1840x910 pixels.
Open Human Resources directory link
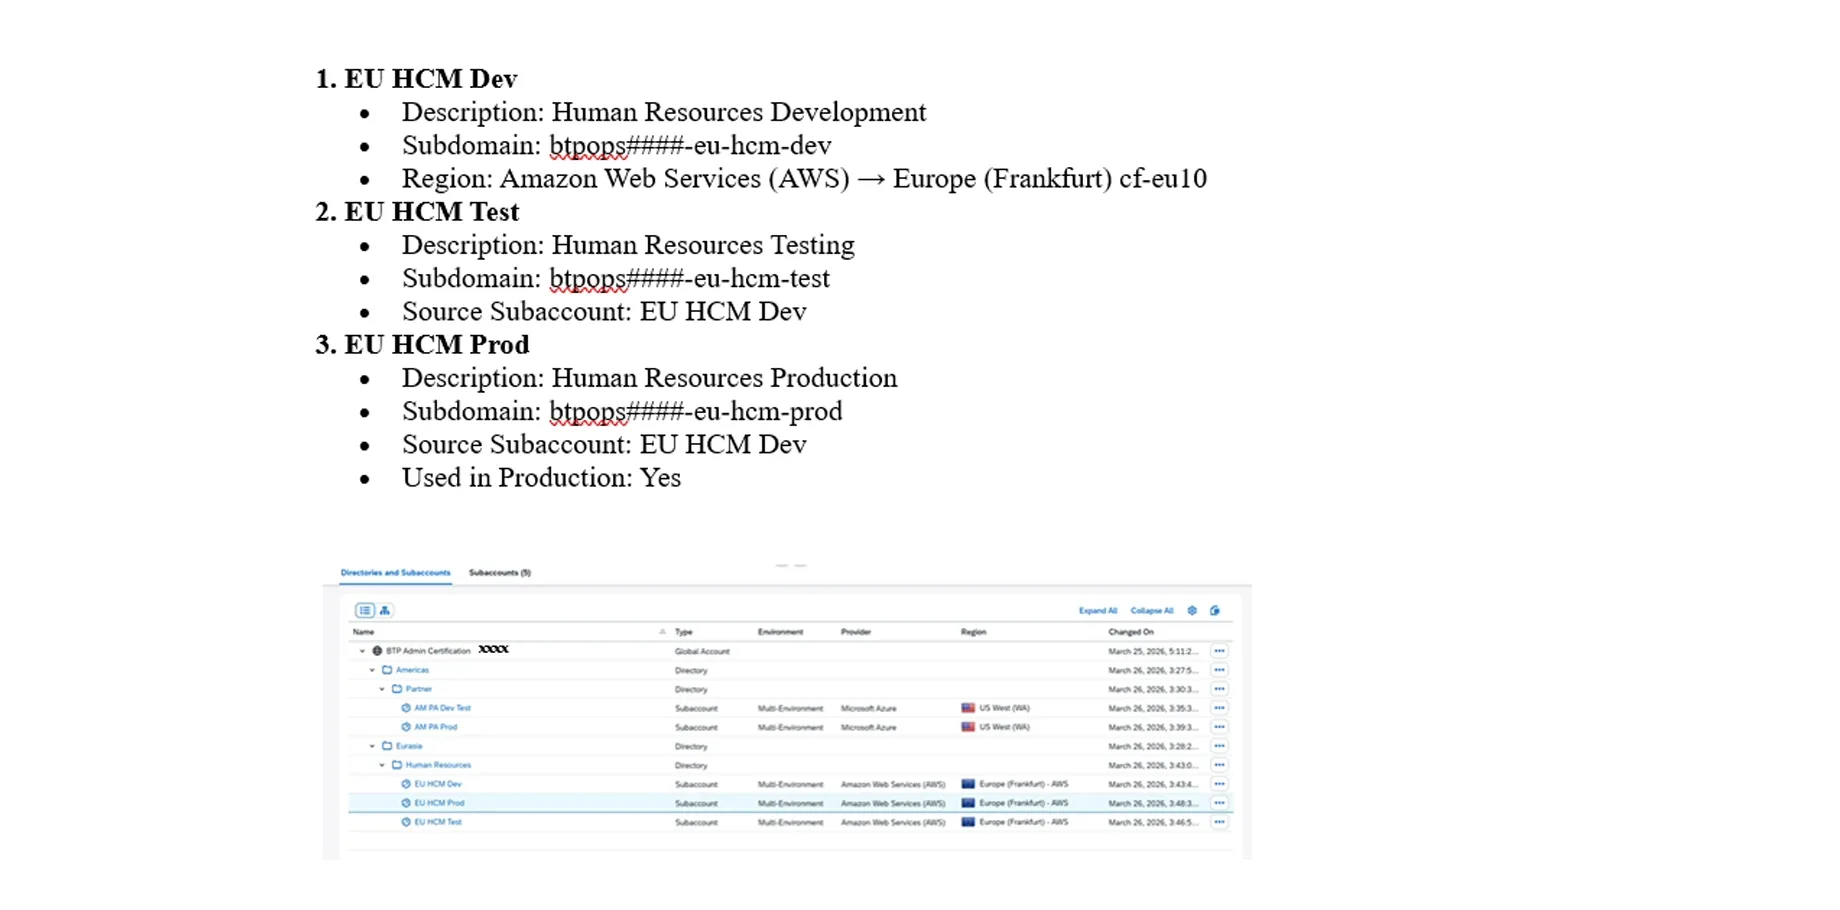438,765
